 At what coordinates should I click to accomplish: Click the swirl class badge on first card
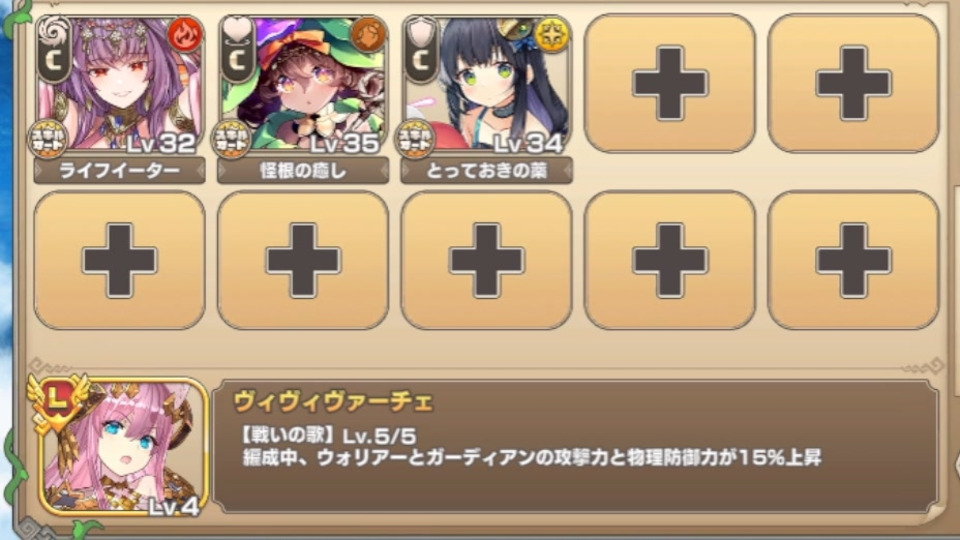(x=54, y=50)
